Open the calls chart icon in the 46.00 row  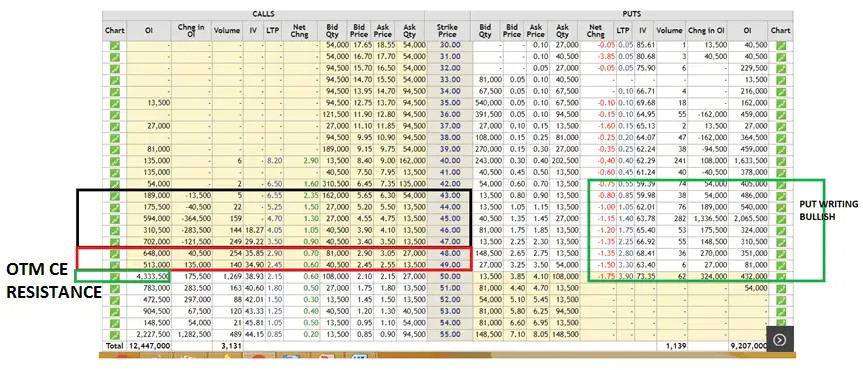pyautogui.click(x=114, y=230)
